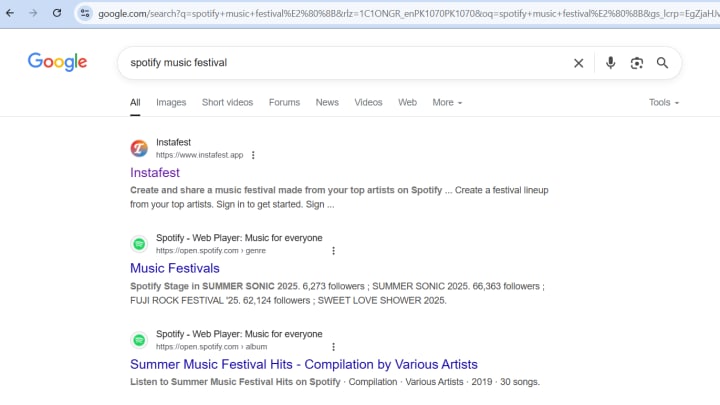Image resolution: width=720 pixels, height=405 pixels.
Task: Click Spotify favicon of Summer Music Festival Hits result
Action: (x=139, y=340)
